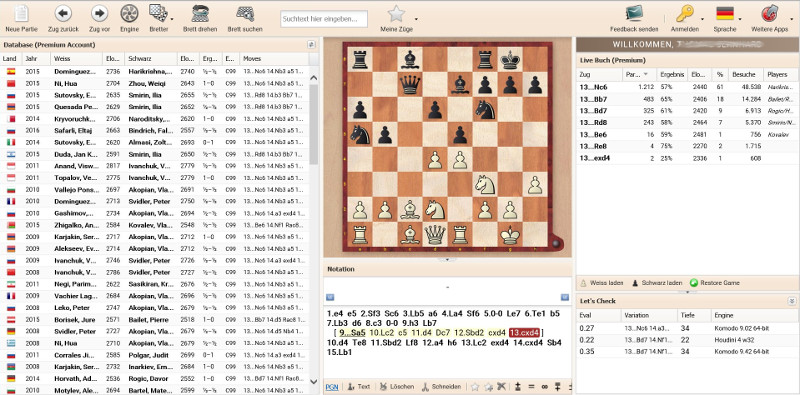The width and height of the screenshot is (800, 395).
Task: Open Weitere Apps icon
Action: point(769,13)
